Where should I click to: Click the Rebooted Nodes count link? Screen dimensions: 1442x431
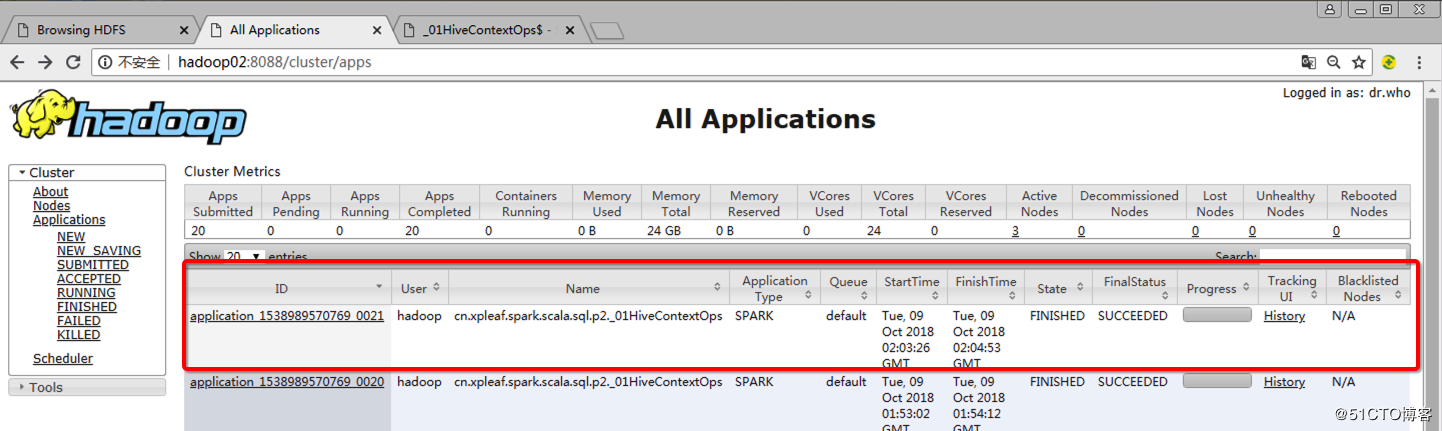pyautogui.click(x=1336, y=231)
